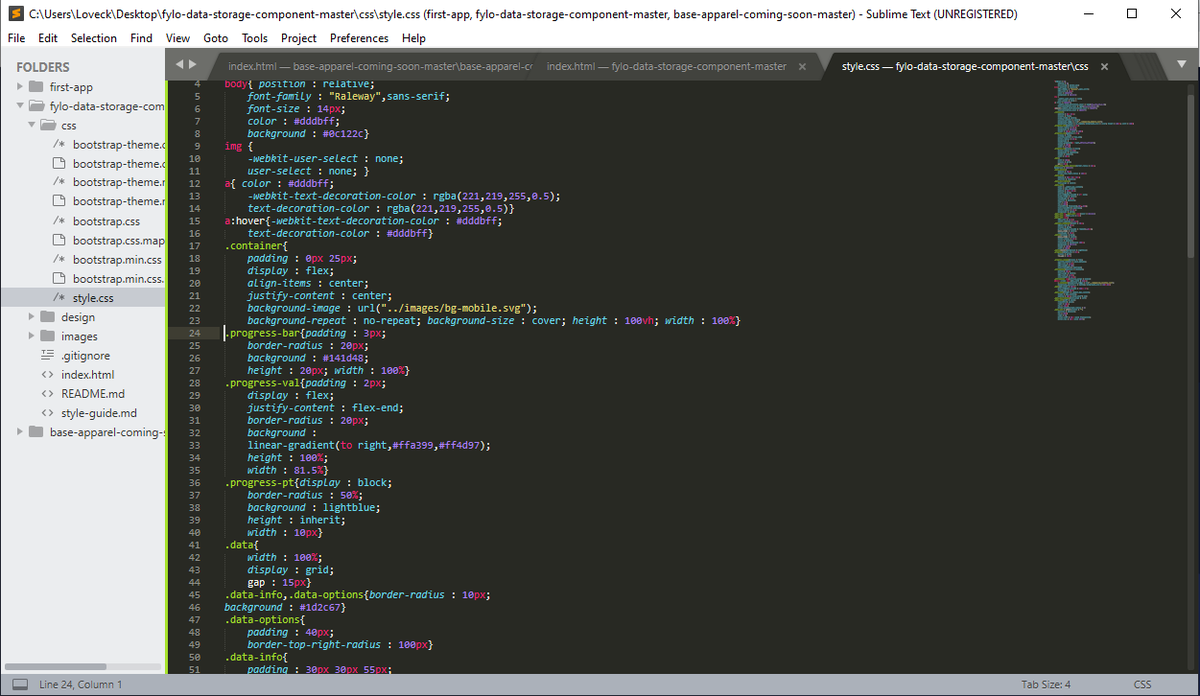
Task: Open style-guide.md in the sidebar
Action: tap(99, 413)
